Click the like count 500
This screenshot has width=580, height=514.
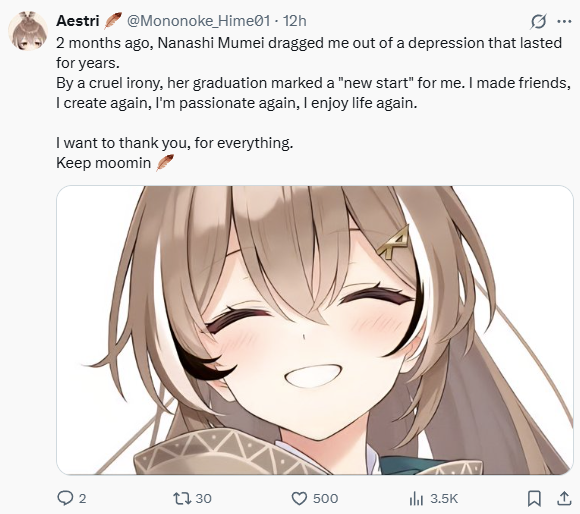[x=326, y=498]
